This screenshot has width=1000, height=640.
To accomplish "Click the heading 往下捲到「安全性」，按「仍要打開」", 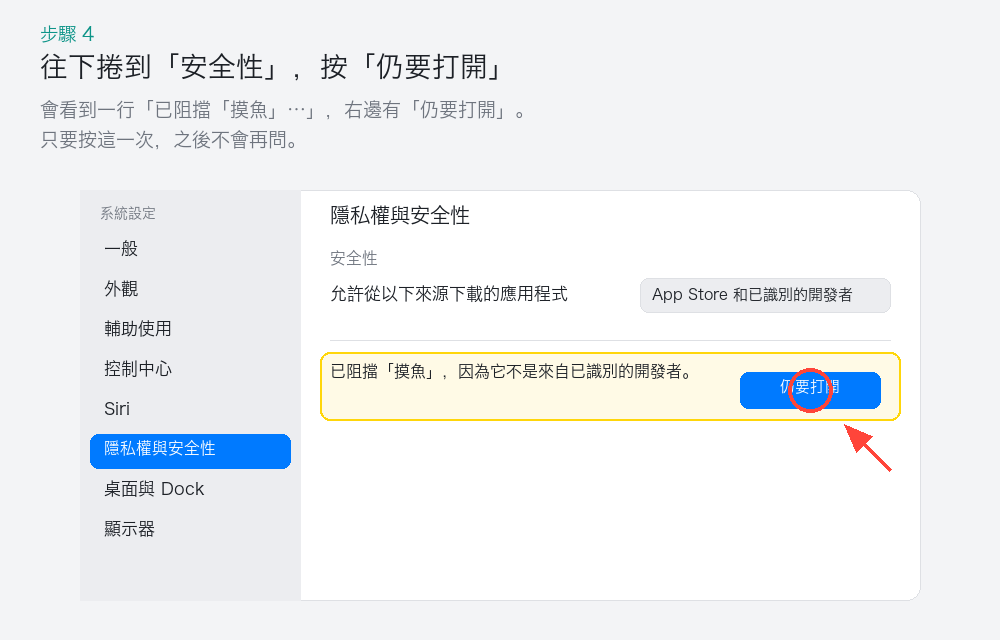I will pos(272,67).
